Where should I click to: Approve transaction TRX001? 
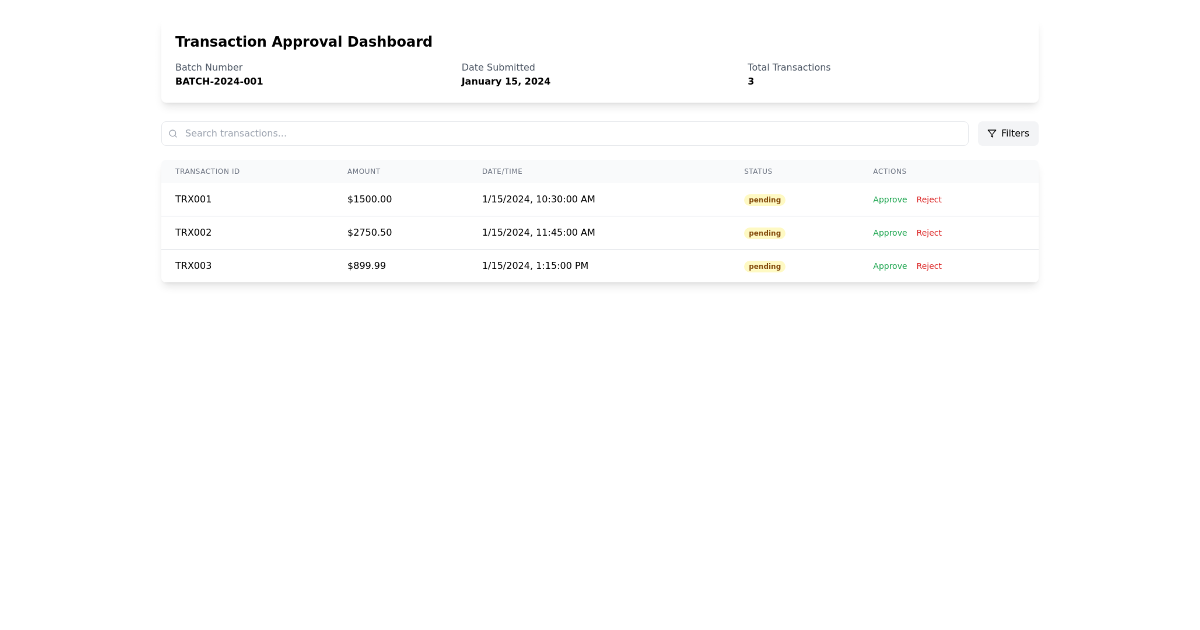pos(889,199)
